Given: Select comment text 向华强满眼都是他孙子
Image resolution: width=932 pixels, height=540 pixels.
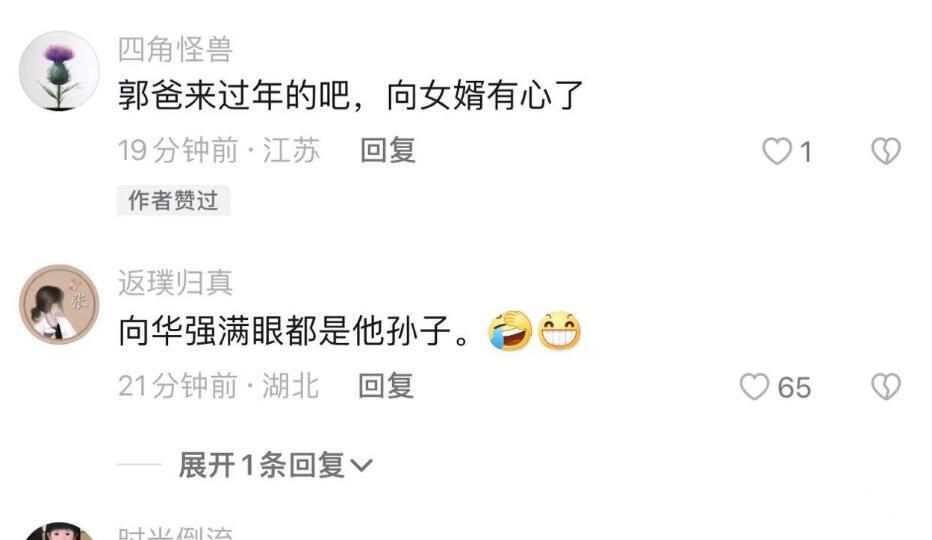Looking at the screenshot, I should (x=284, y=331).
